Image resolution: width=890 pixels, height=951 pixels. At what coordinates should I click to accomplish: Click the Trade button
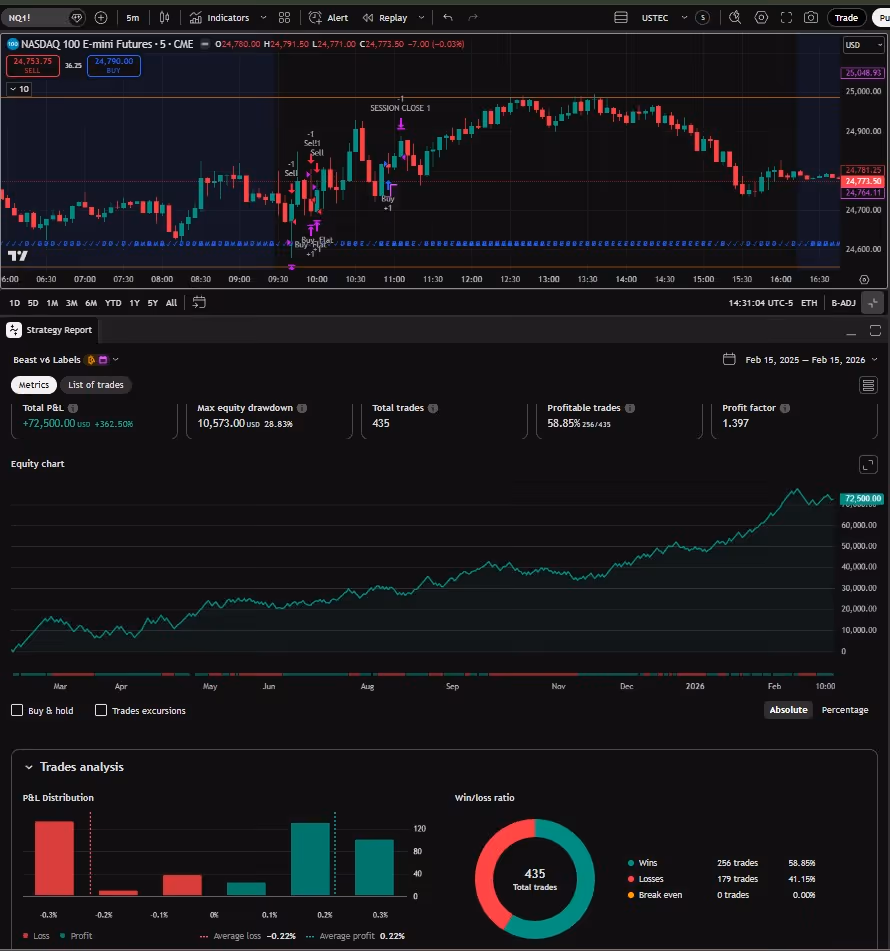pos(846,18)
